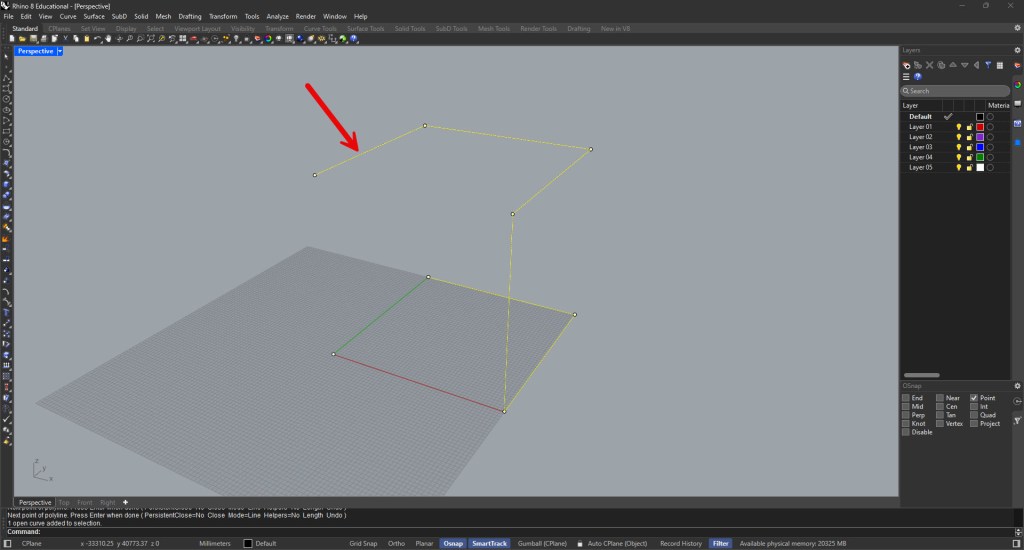This screenshot has width=1024, height=550.
Task: Uncheck the Point osnap checkbox
Action: (974, 398)
